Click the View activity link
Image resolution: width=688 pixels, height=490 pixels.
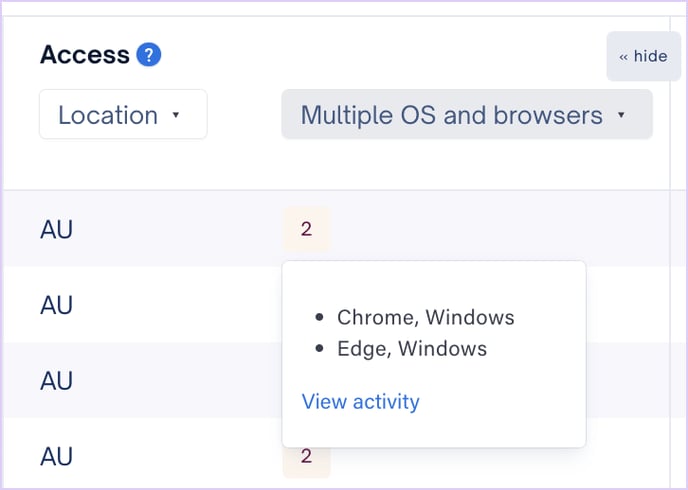[361, 401]
